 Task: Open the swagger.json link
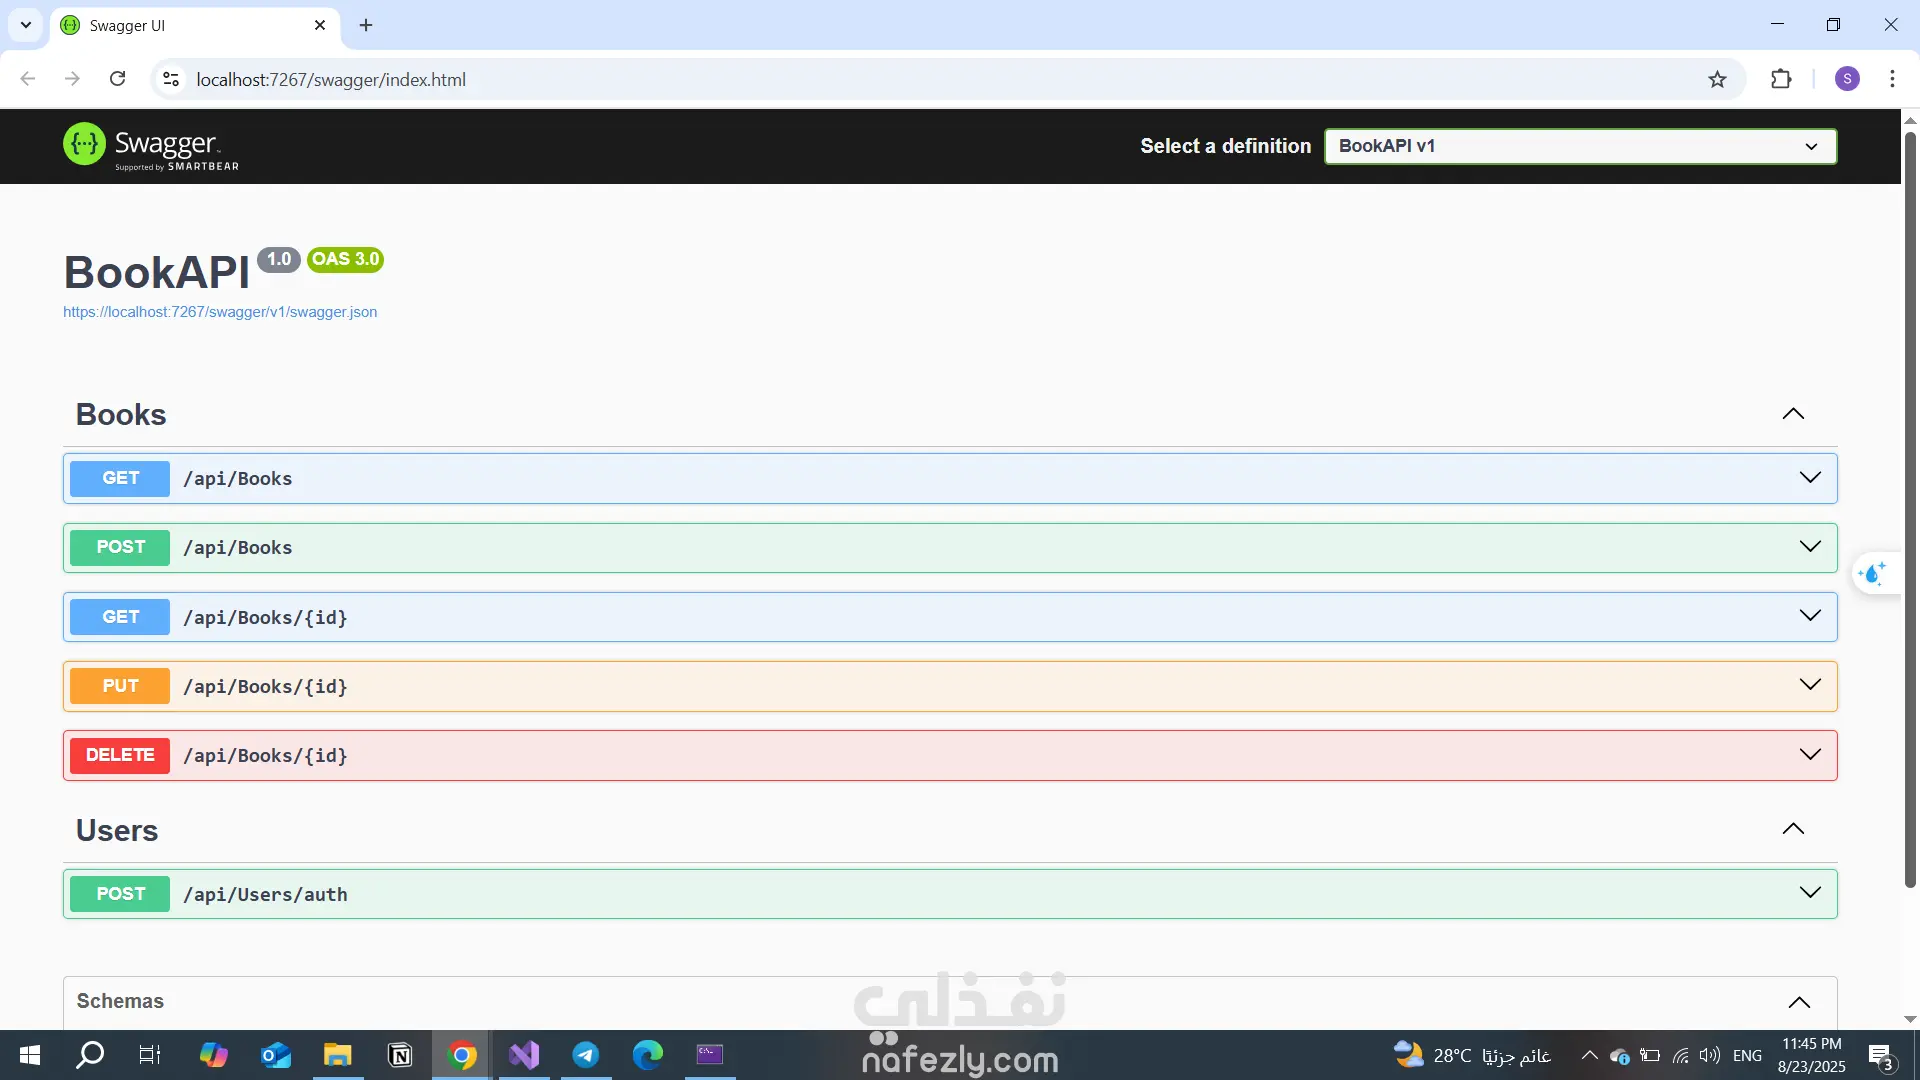coord(220,312)
